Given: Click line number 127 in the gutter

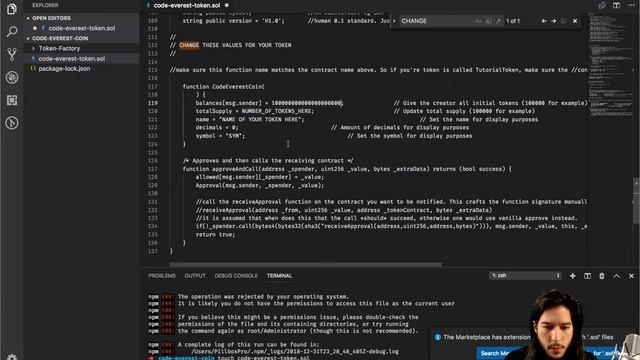Looking at the screenshot, I should point(153,169).
